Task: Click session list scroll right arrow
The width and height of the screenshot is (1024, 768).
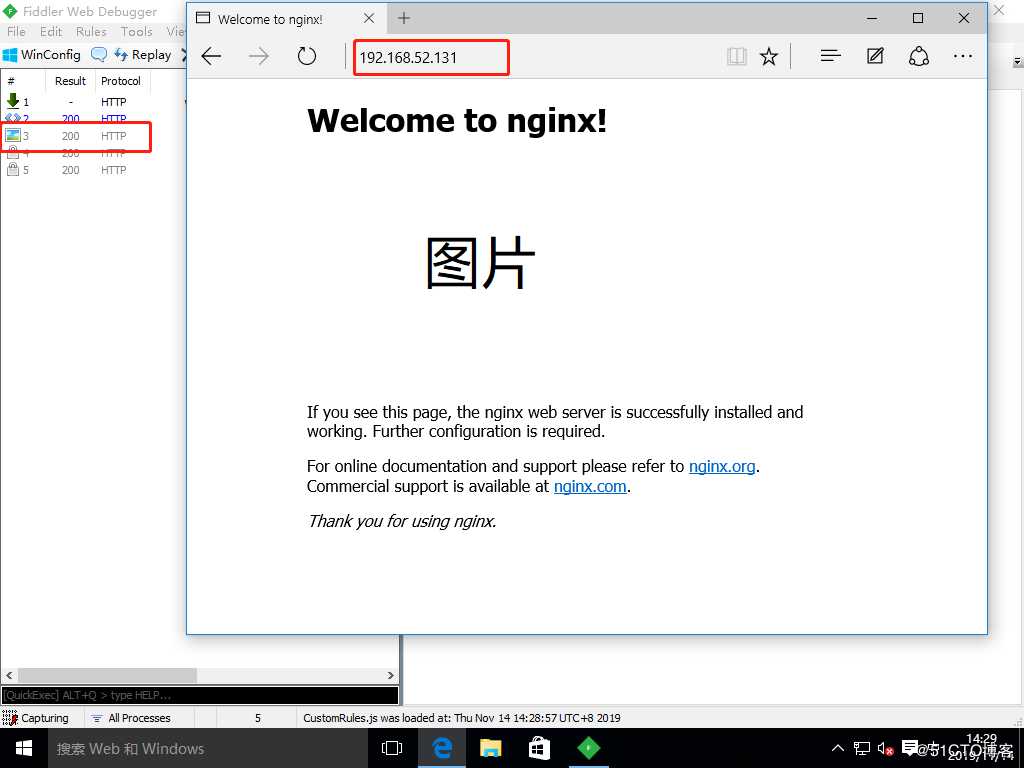Action: click(x=391, y=675)
